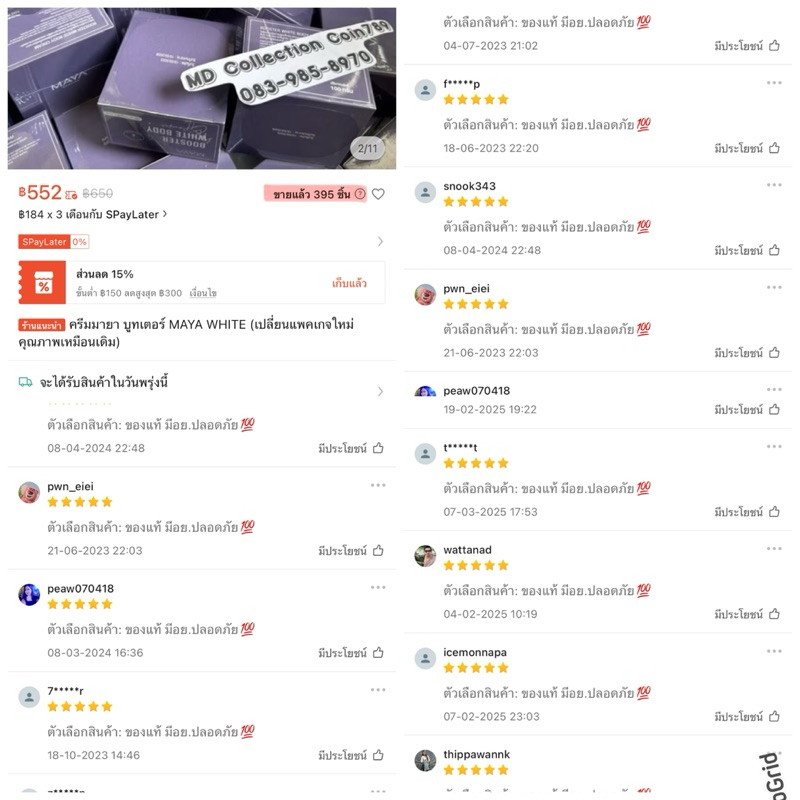Image resolution: width=800 pixels, height=800 pixels.
Task: Mark wattanad's review as helpful
Action: 774,614
